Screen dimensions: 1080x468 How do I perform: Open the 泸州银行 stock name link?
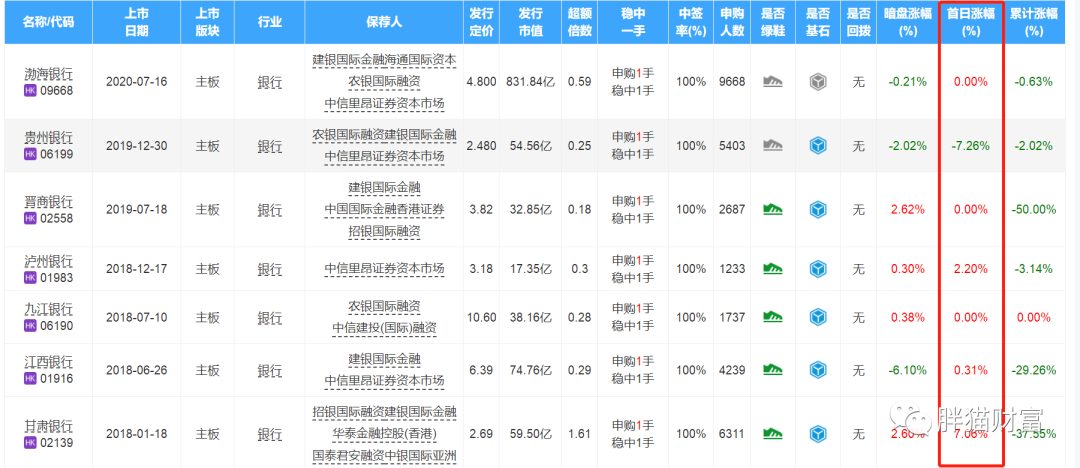coord(48,261)
